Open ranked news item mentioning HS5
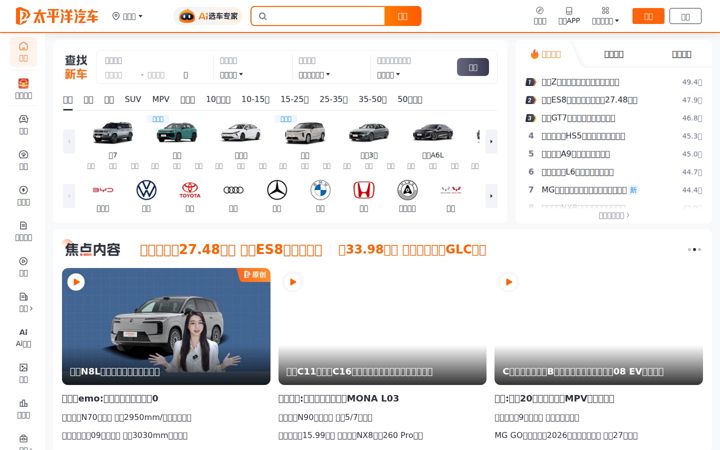This screenshot has width=720, height=450. [x=583, y=136]
